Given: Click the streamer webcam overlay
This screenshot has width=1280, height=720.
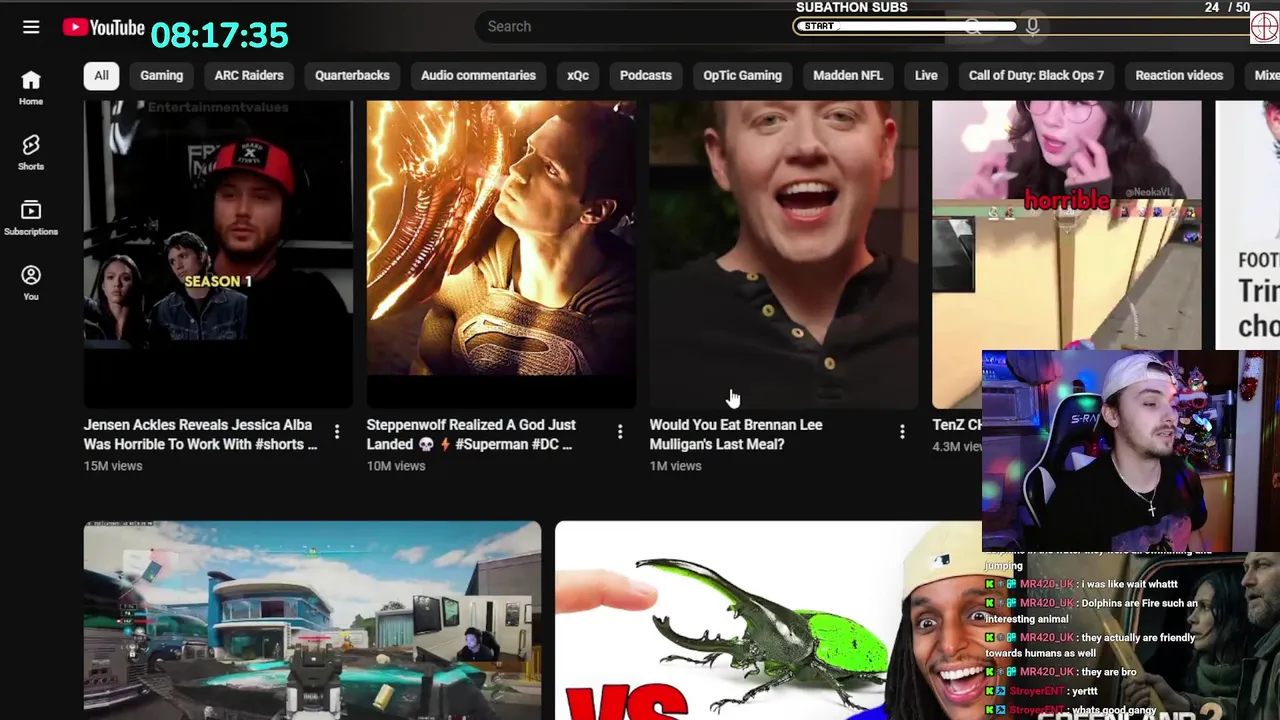Looking at the screenshot, I should pyautogui.click(x=1130, y=450).
